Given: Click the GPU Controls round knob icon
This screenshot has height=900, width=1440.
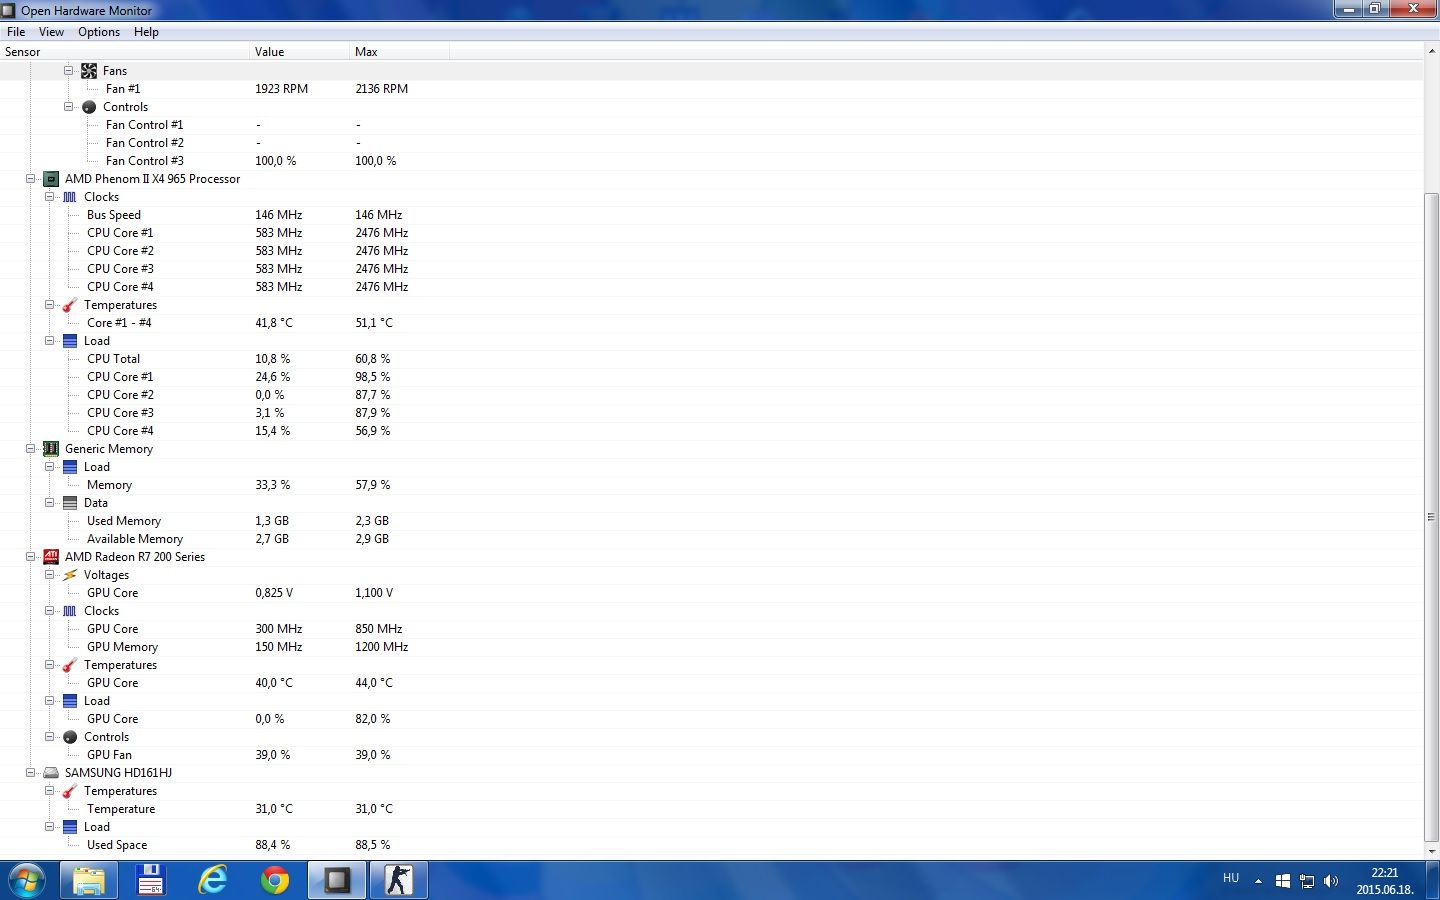Looking at the screenshot, I should point(70,737).
